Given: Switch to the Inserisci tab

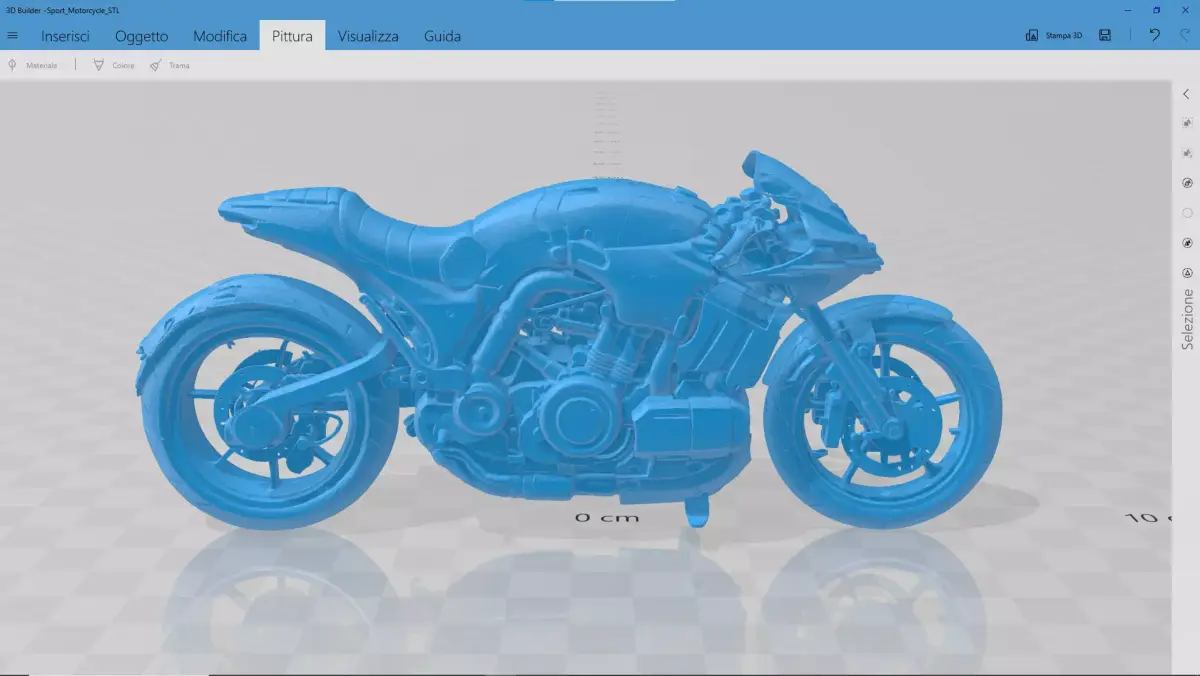Looking at the screenshot, I should 65,36.
